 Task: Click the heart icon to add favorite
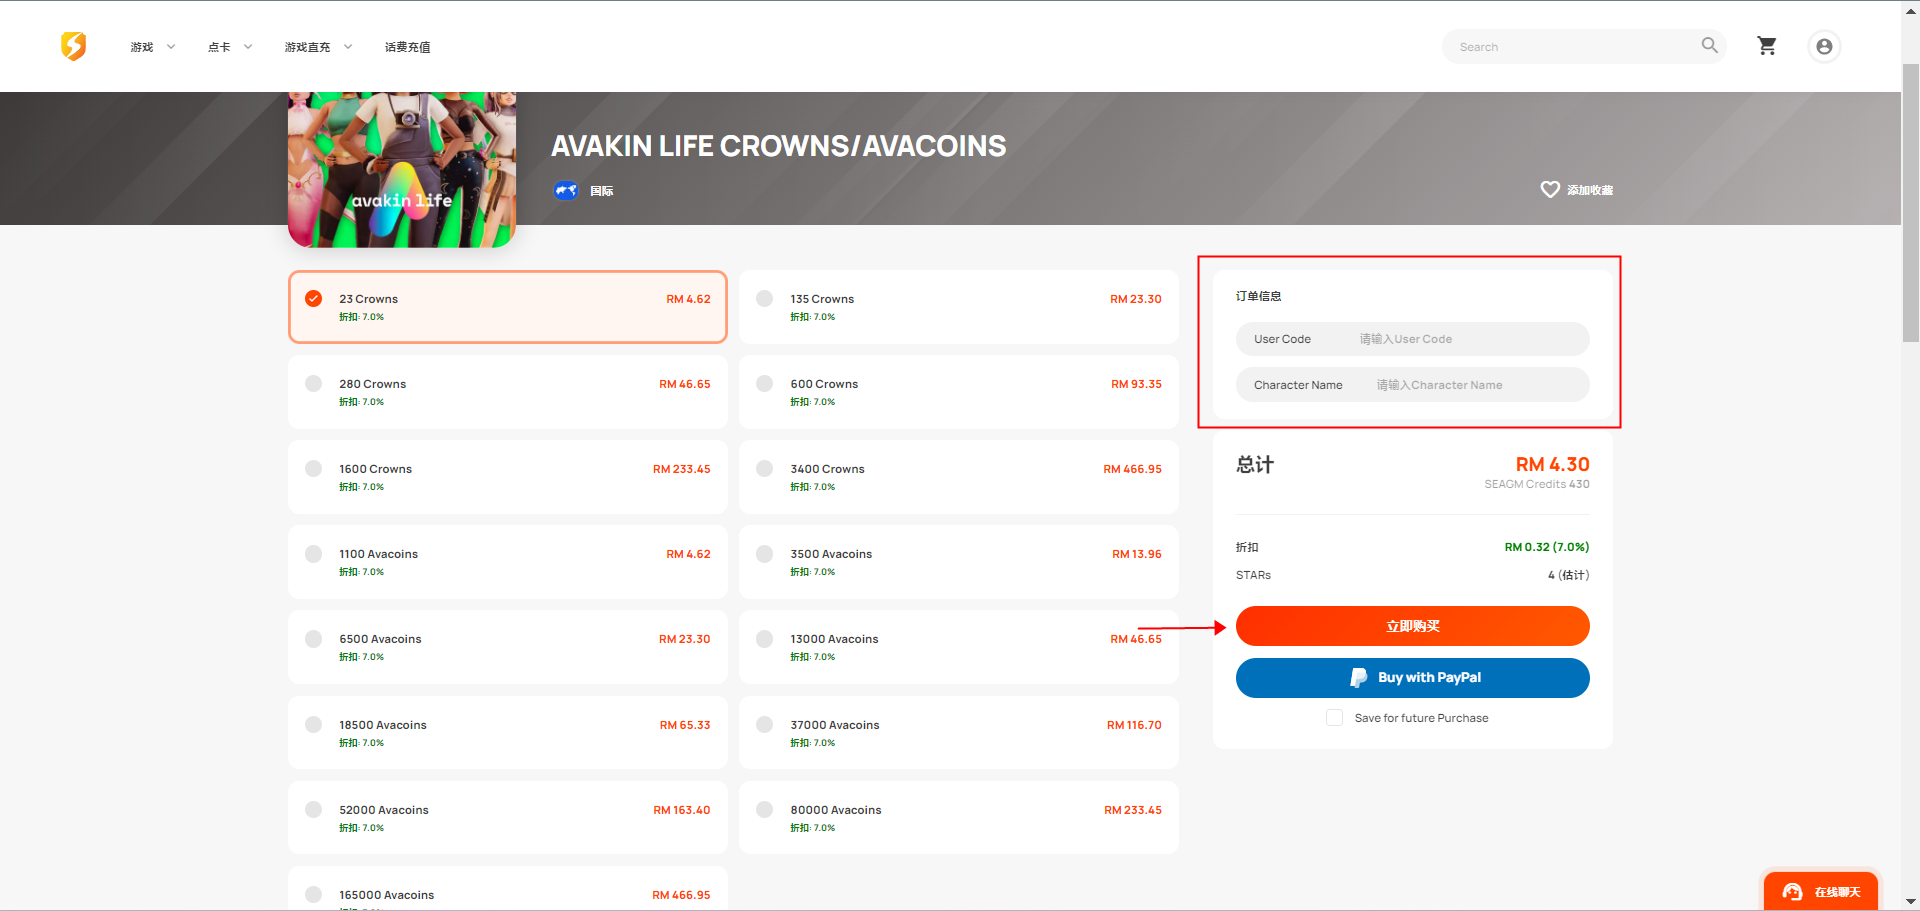pyautogui.click(x=1550, y=189)
